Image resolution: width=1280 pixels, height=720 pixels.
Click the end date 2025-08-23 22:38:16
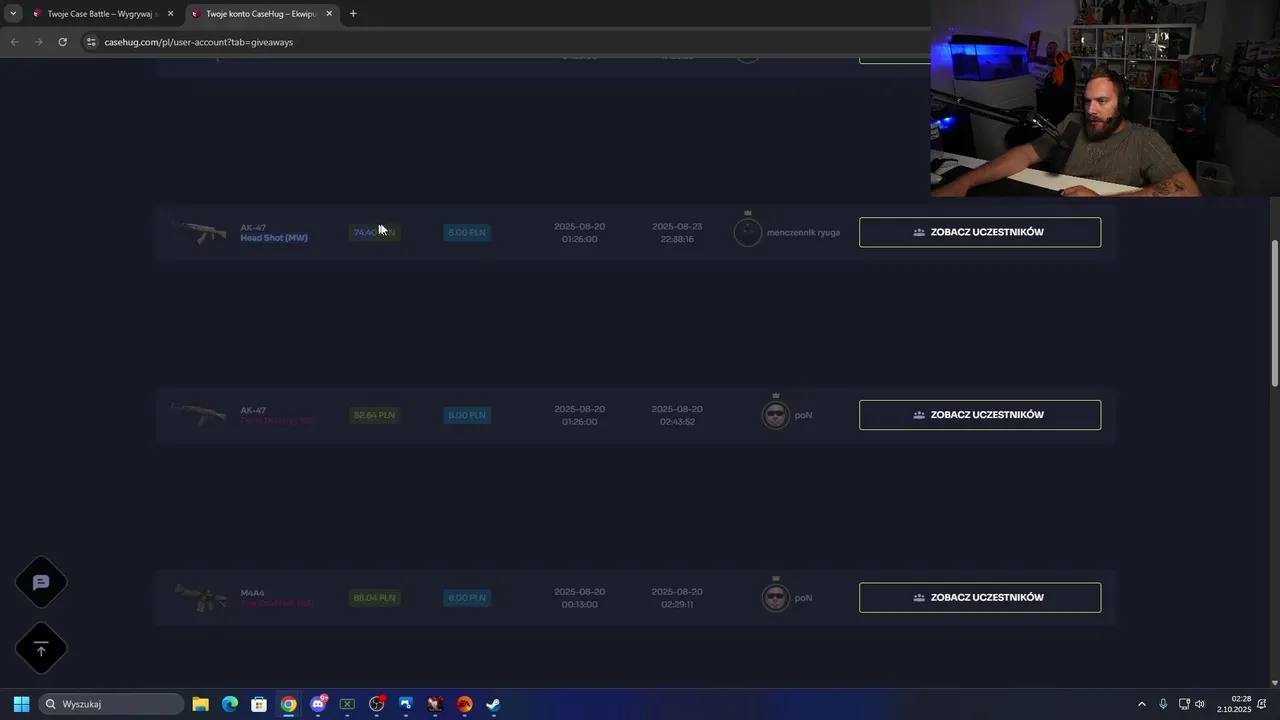click(x=677, y=232)
